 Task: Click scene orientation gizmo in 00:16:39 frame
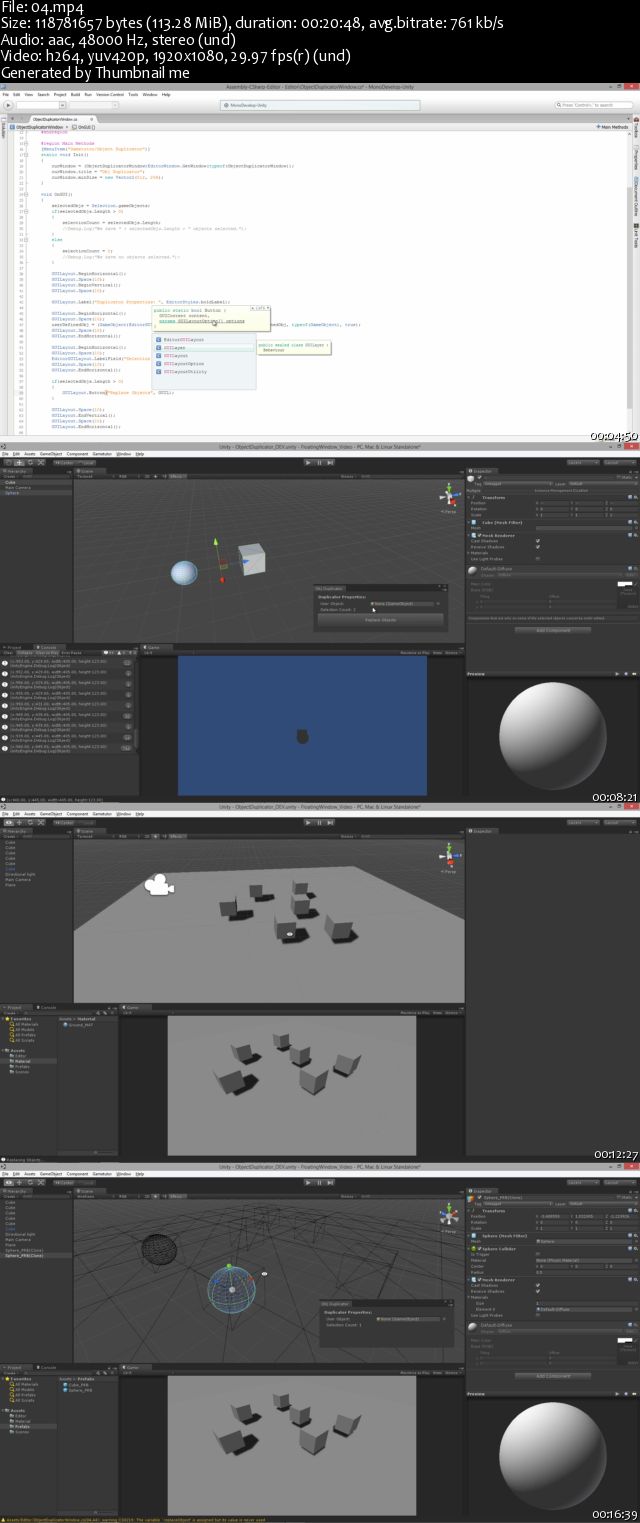[x=451, y=1213]
